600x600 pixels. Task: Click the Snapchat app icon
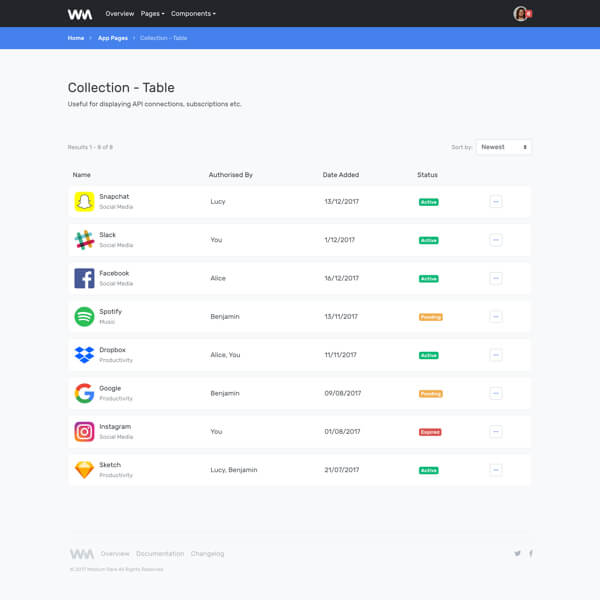pyautogui.click(x=84, y=202)
